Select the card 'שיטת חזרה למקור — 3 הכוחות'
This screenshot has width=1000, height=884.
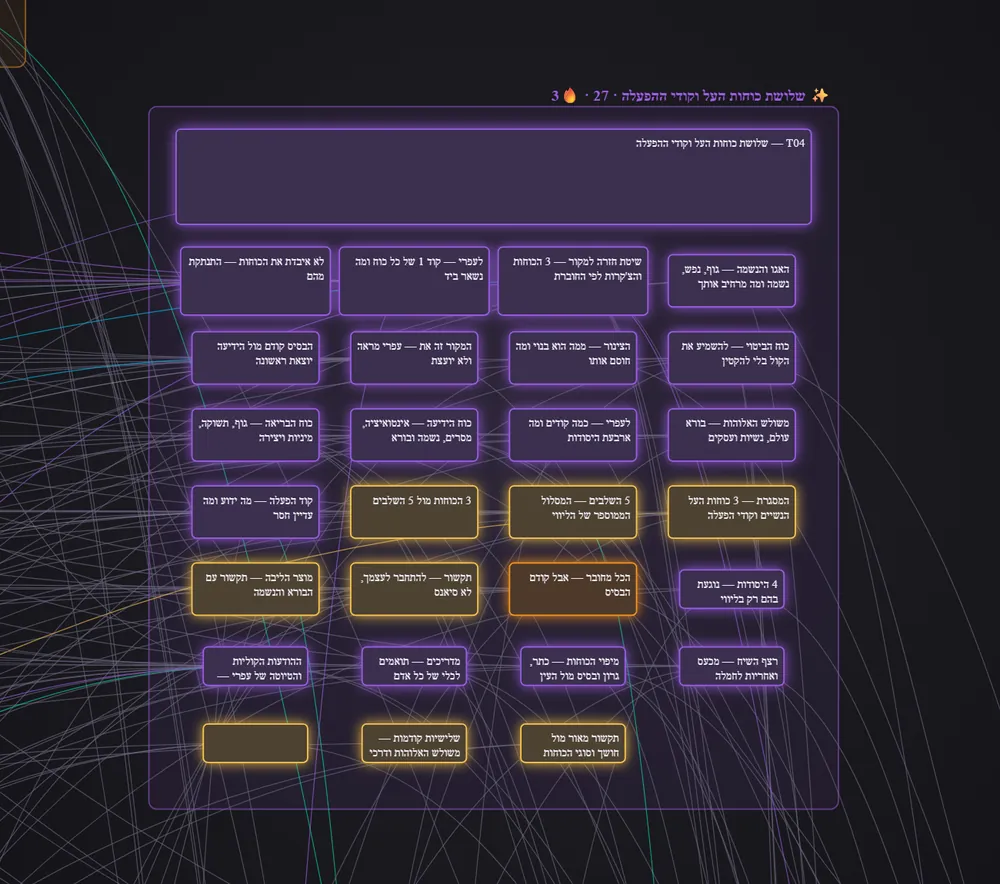pyautogui.click(x=573, y=281)
